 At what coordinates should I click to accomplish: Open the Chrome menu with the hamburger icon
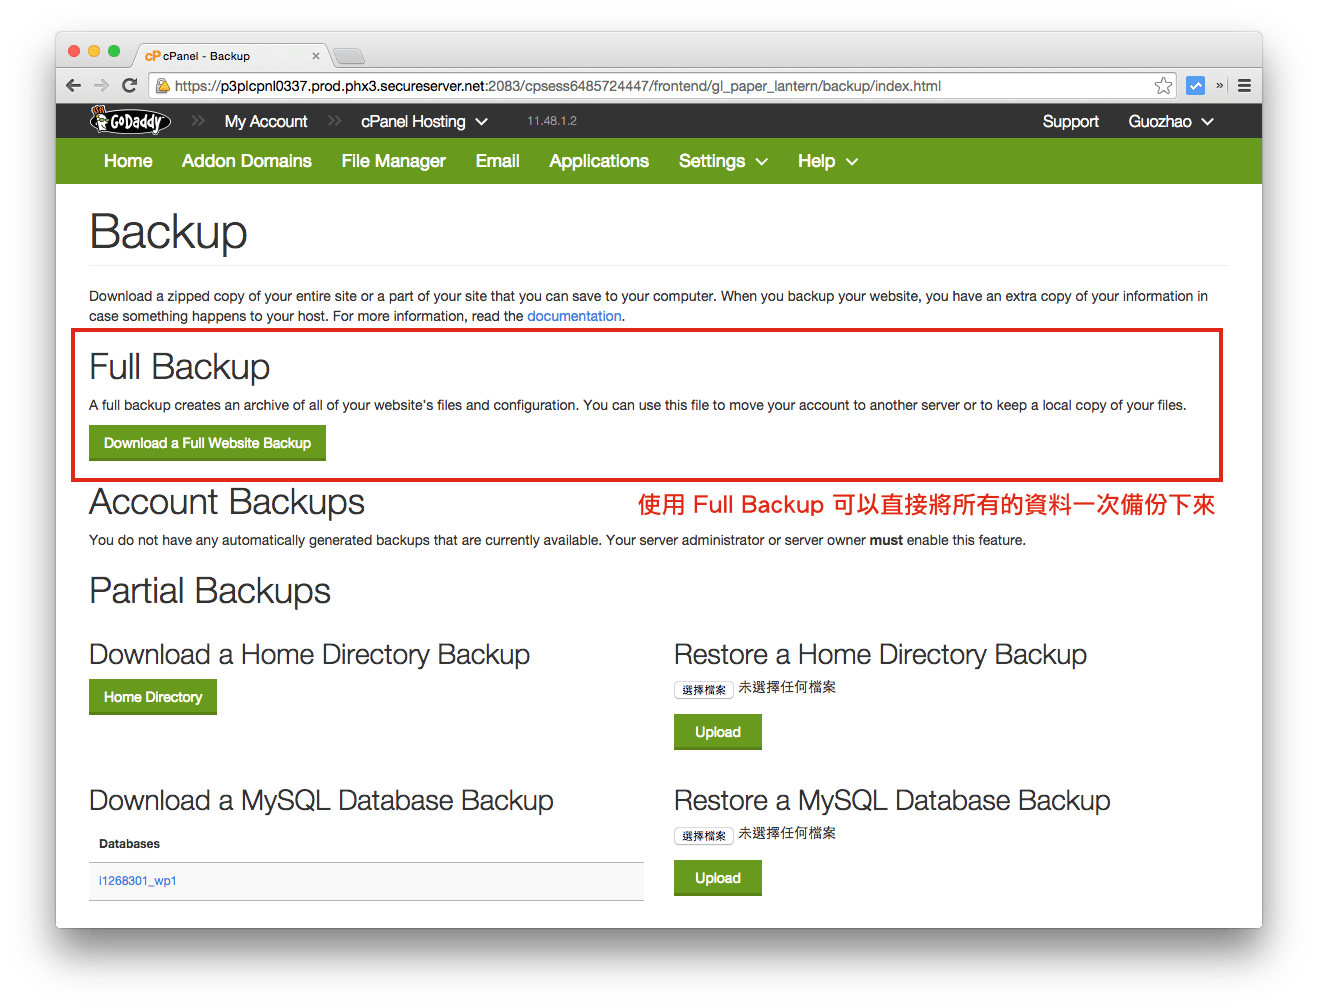coord(1244,85)
